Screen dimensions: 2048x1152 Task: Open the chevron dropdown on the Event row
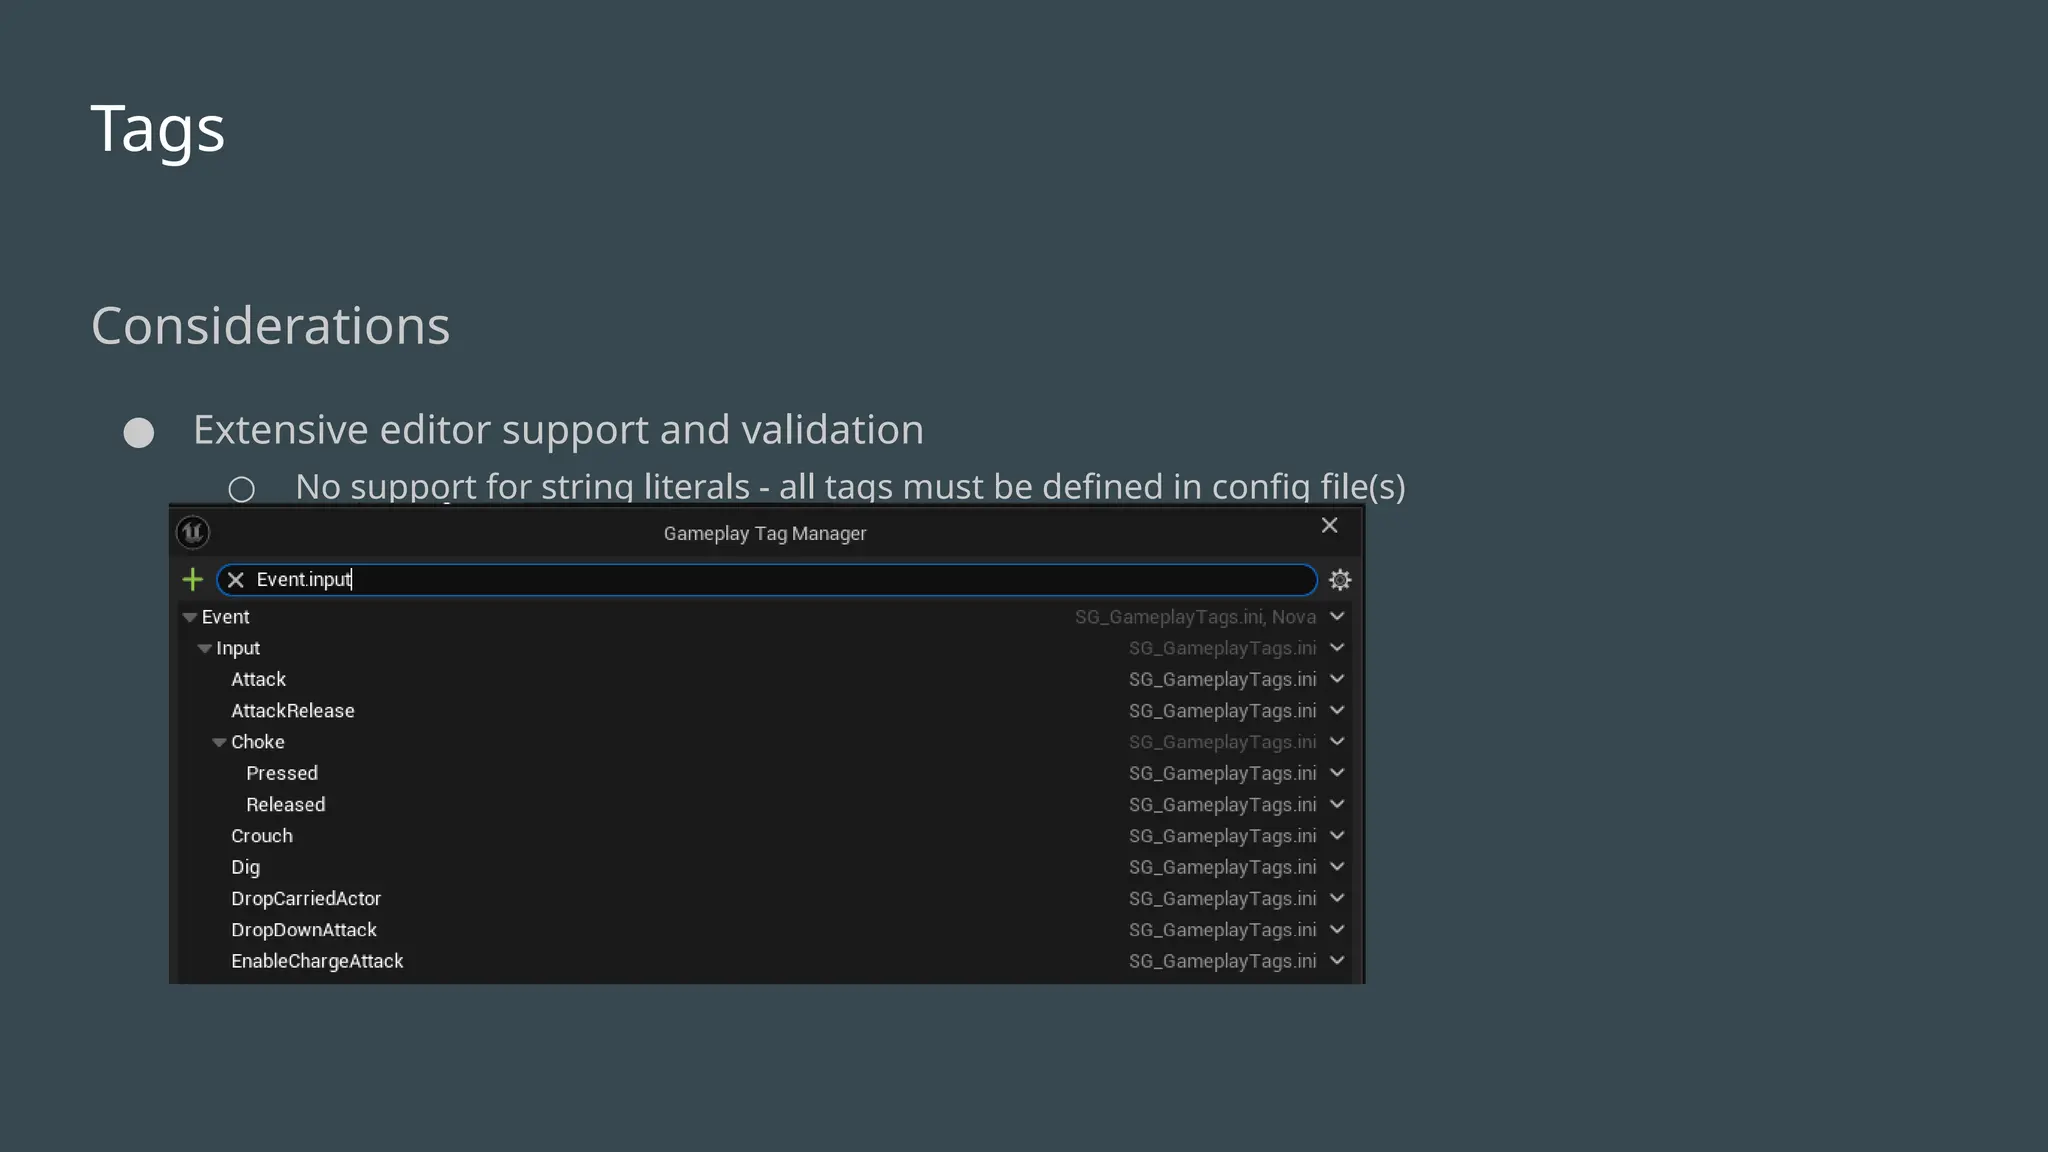tap(1337, 616)
